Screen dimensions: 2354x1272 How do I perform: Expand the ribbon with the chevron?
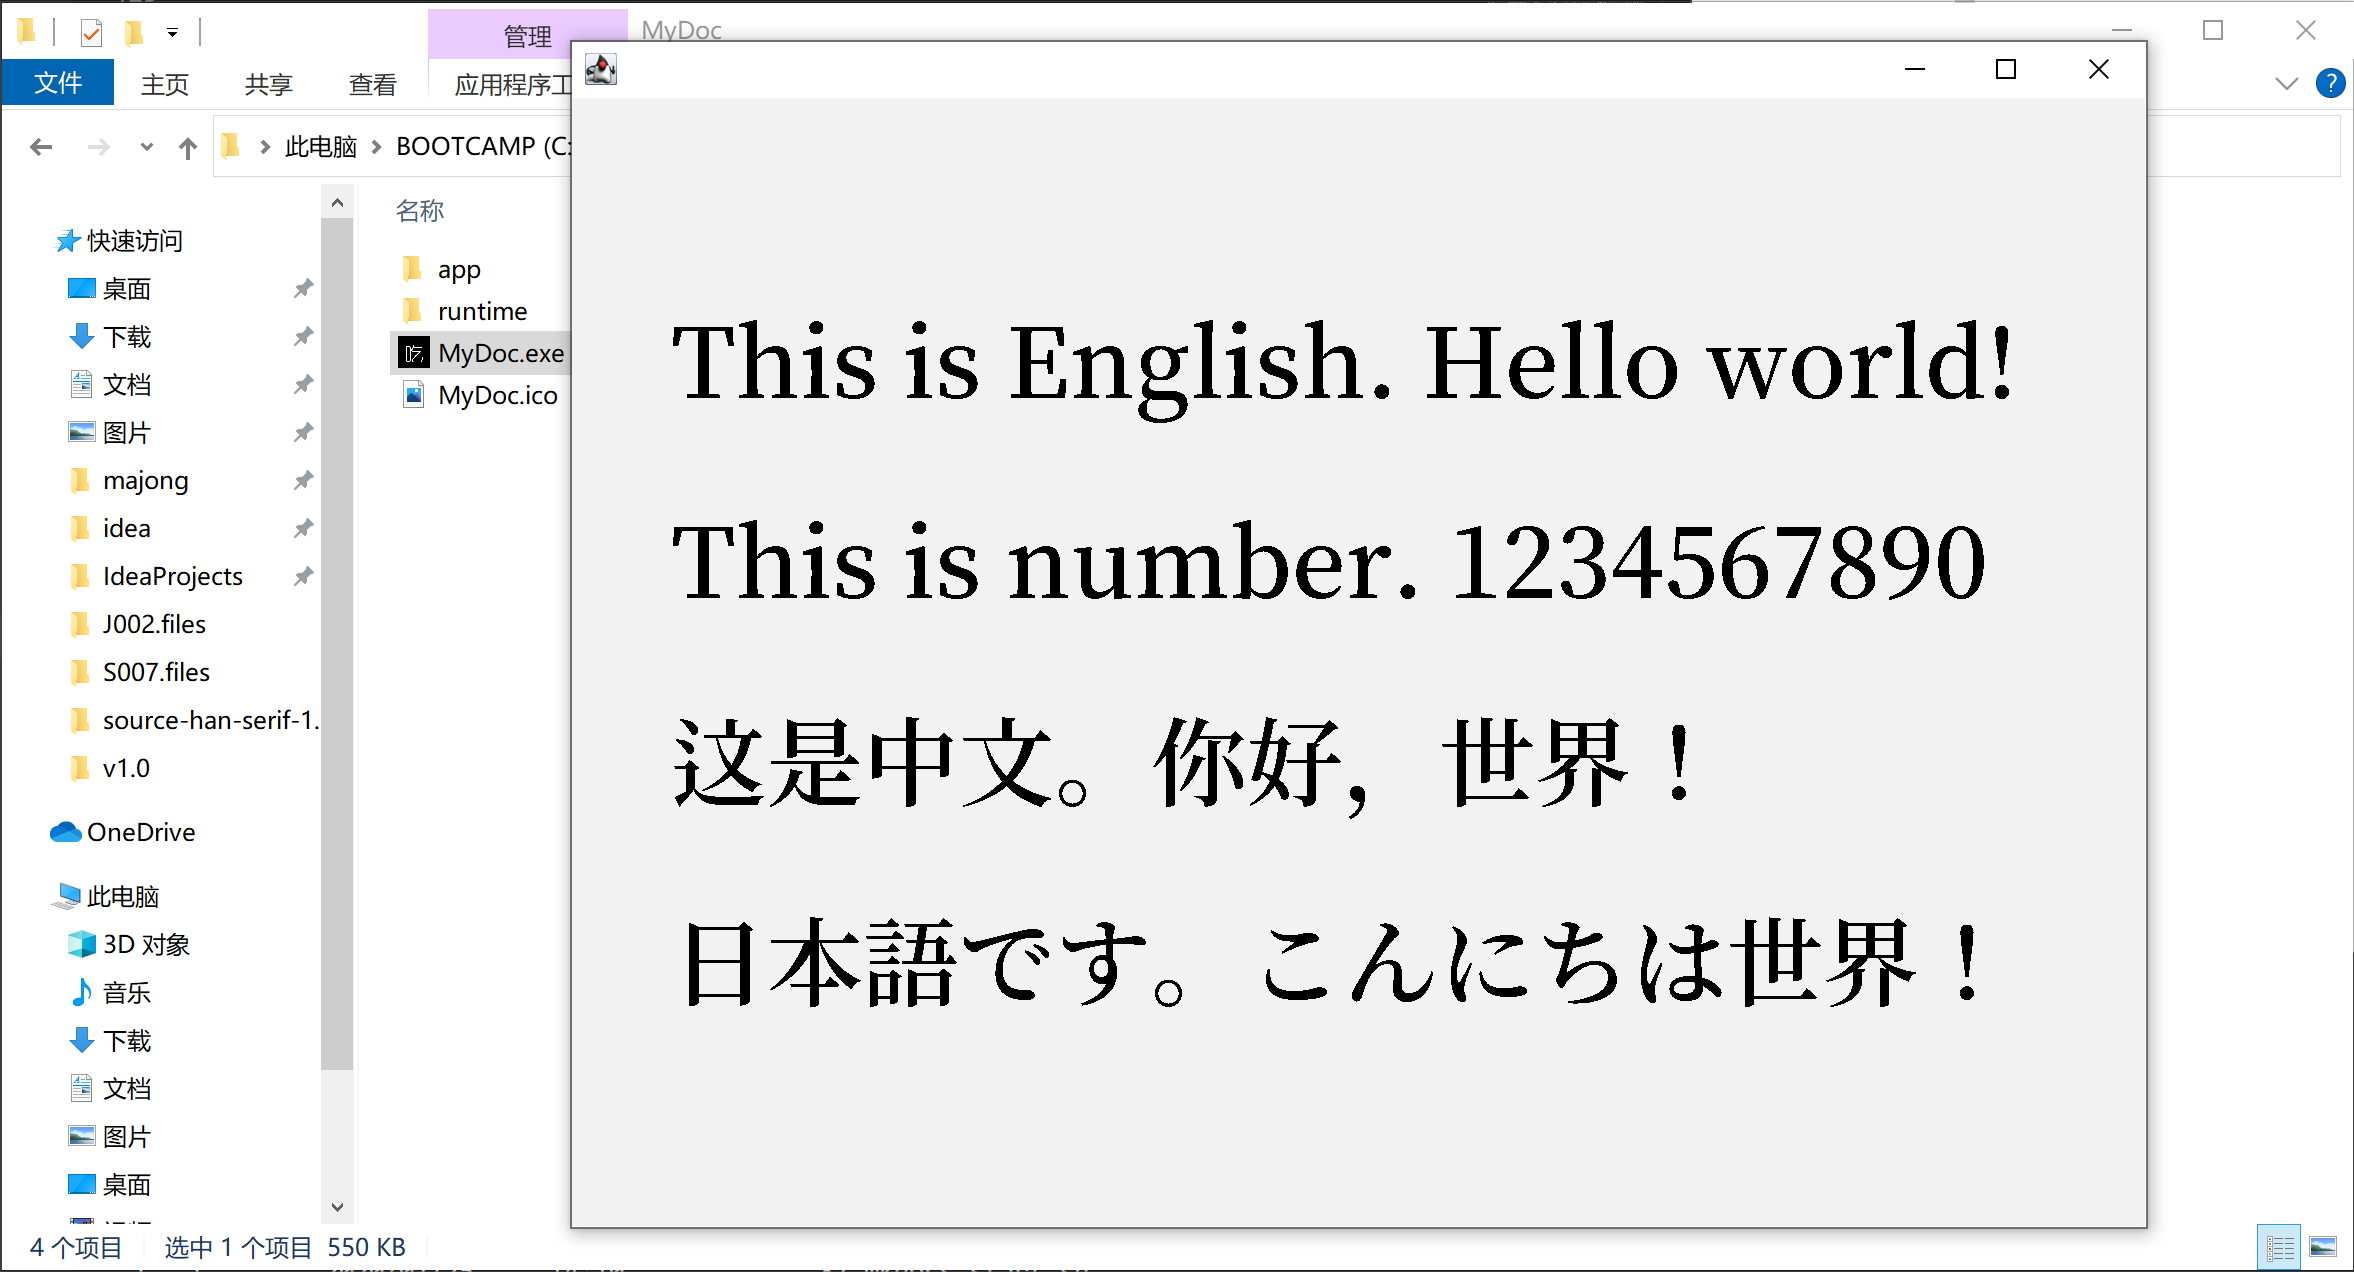(x=2286, y=84)
